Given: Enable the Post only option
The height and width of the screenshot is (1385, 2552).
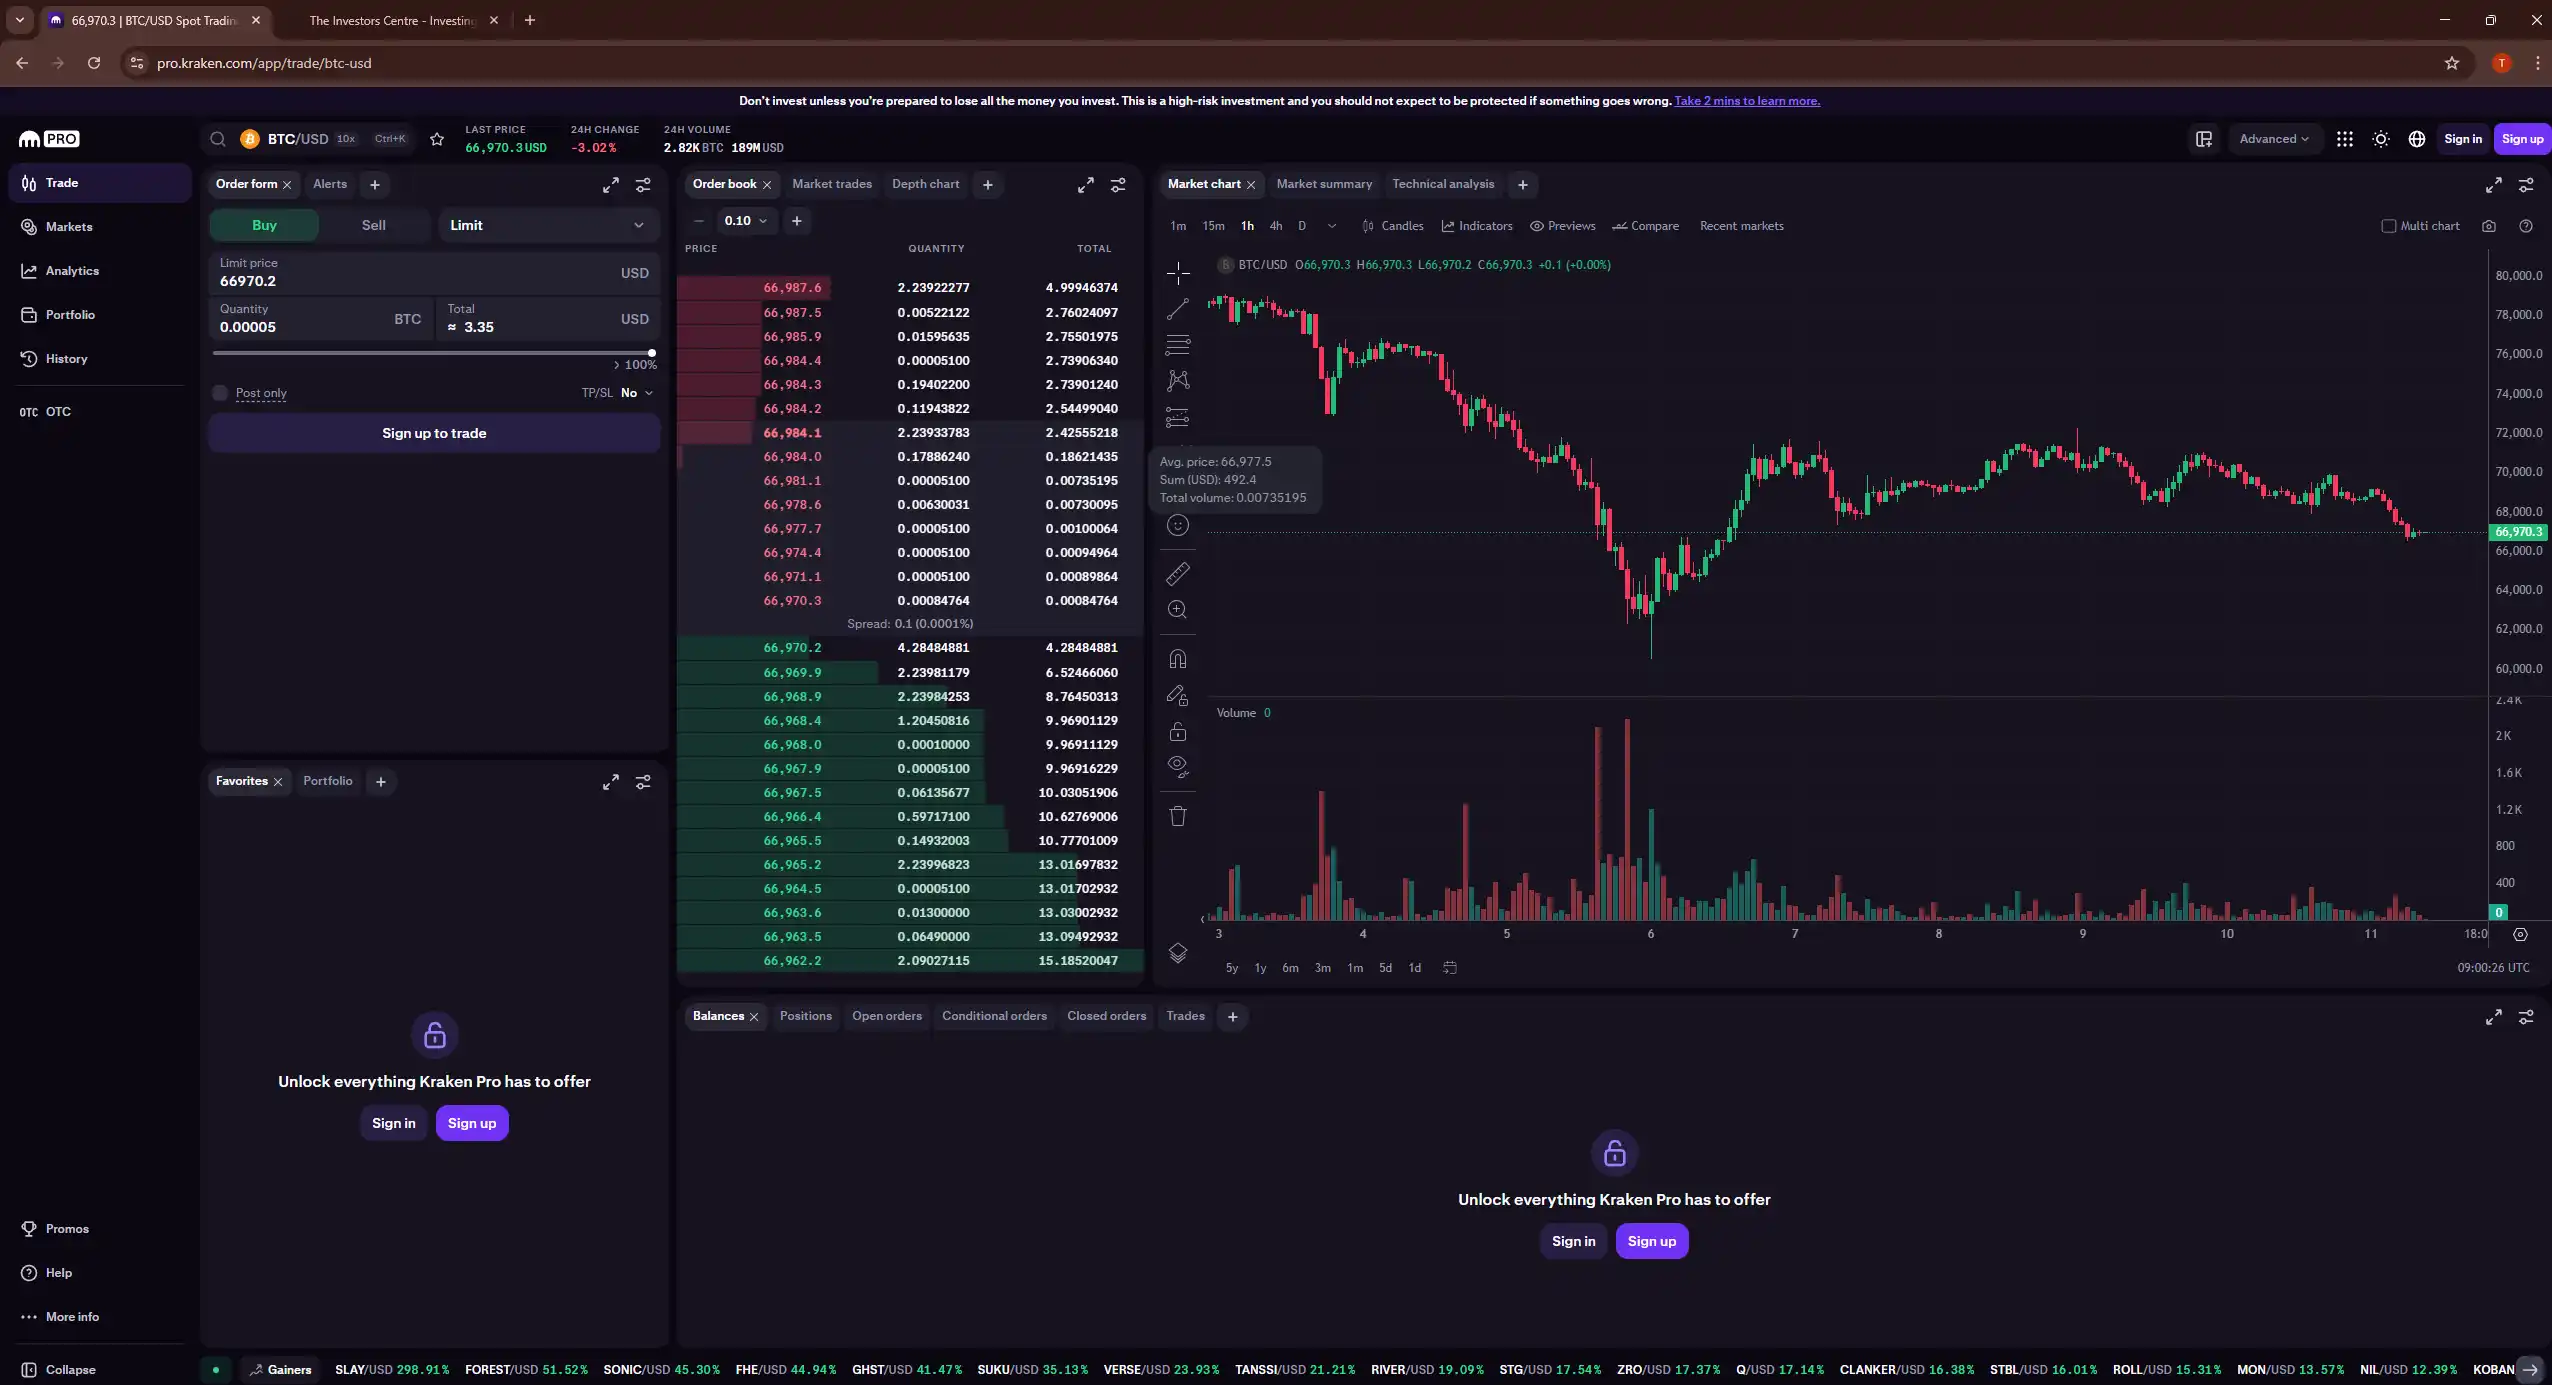Looking at the screenshot, I should pyautogui.click(x=220, y=393).
